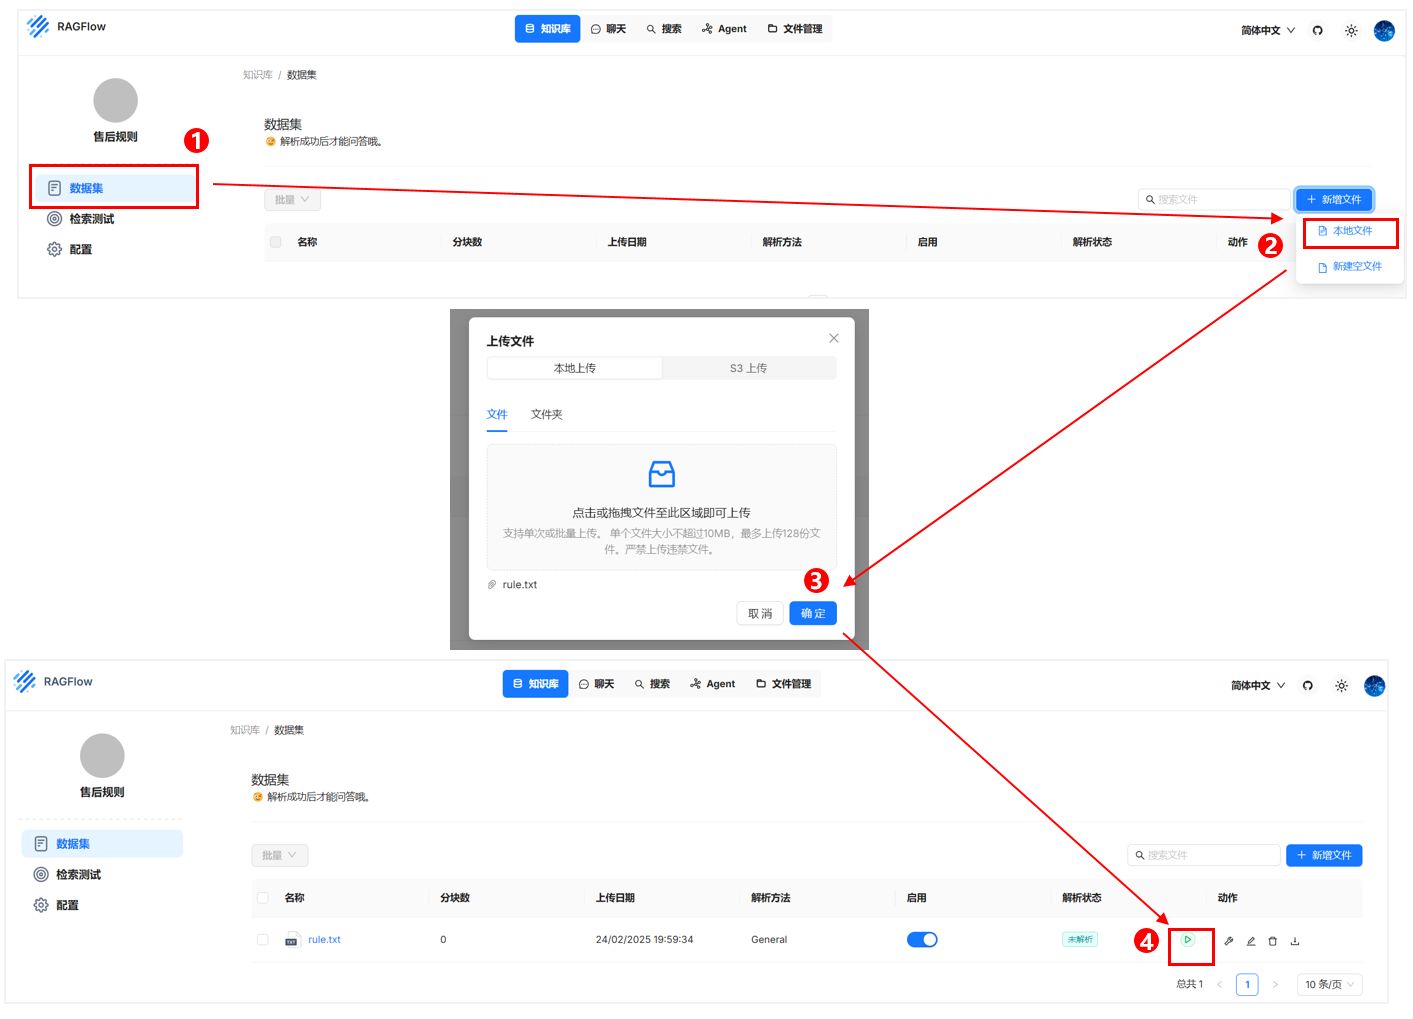
Task: Rename rule.txt with the pencil edit icon
Action: [x=1251, y=941]
